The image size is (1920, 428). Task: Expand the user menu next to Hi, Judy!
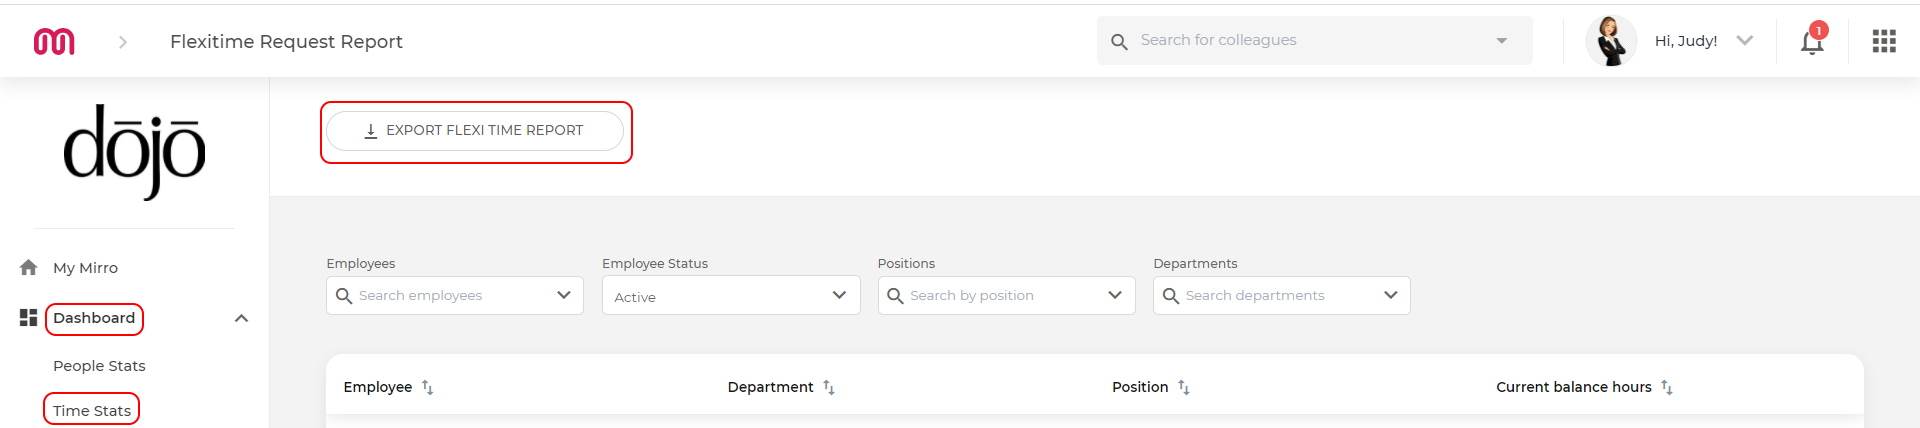1745,40
